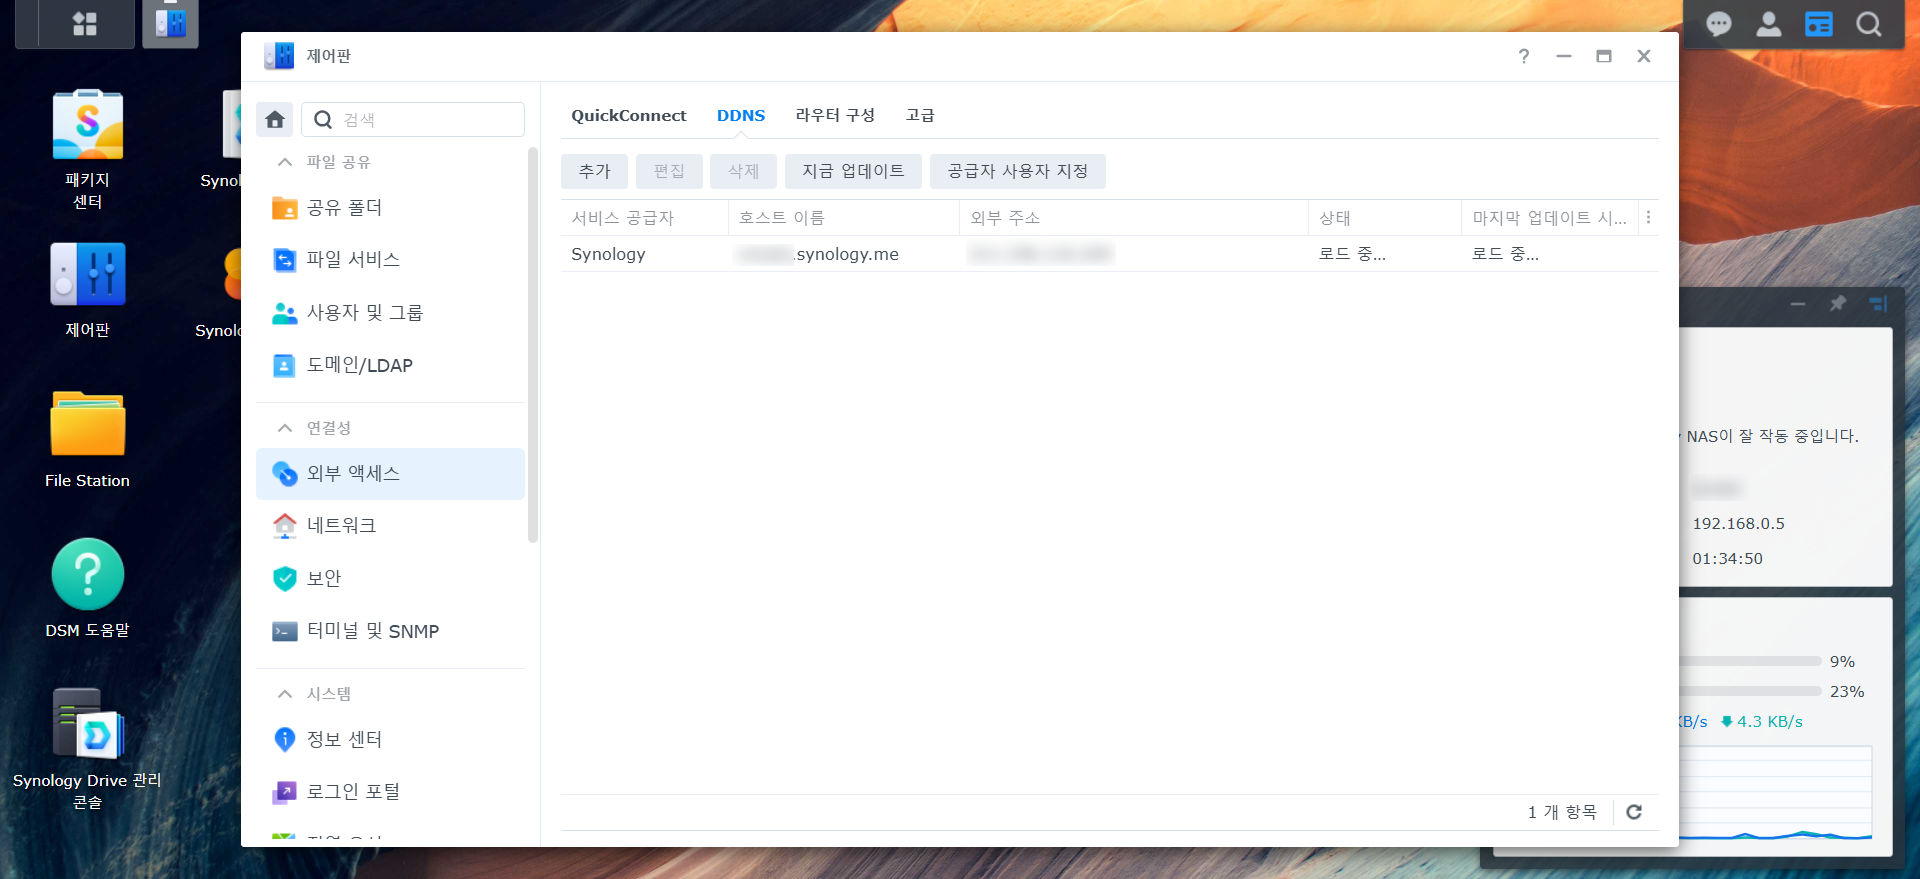Sort by 마지막 업데이트 column header
1920x879 pixels.
click(x=1550, y=218)
